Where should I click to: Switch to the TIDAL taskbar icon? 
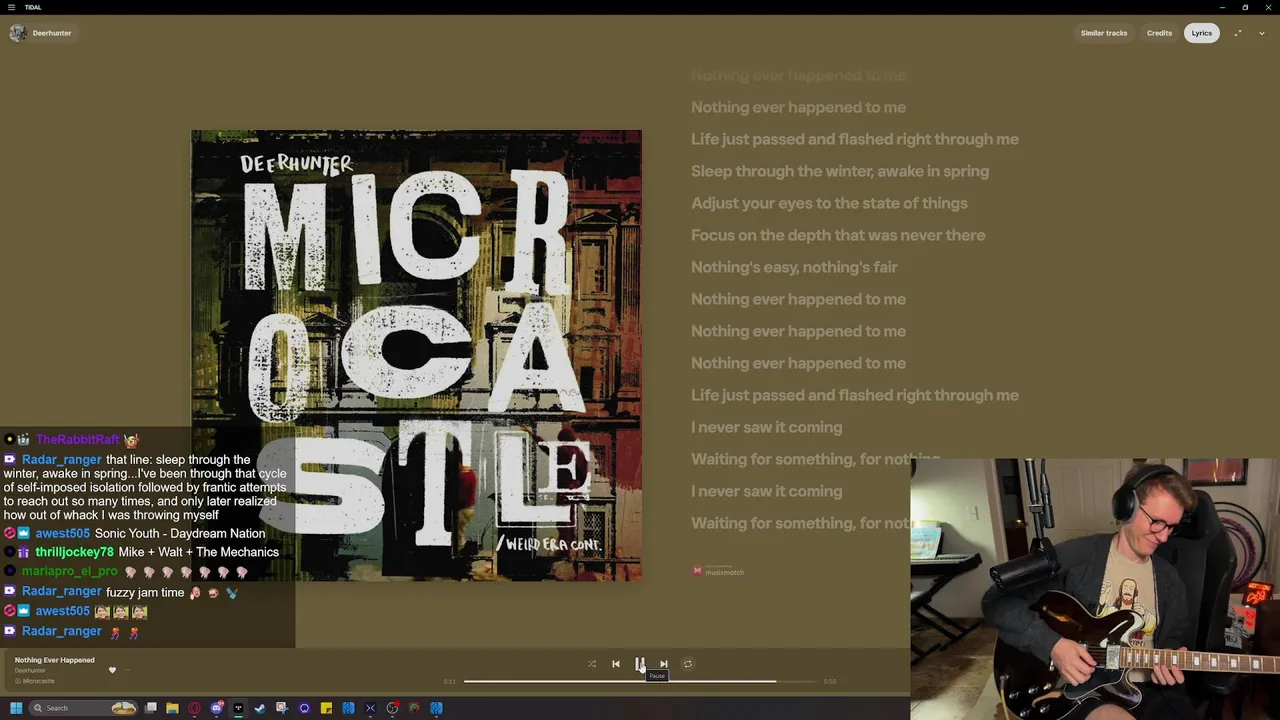click(238, 708)
